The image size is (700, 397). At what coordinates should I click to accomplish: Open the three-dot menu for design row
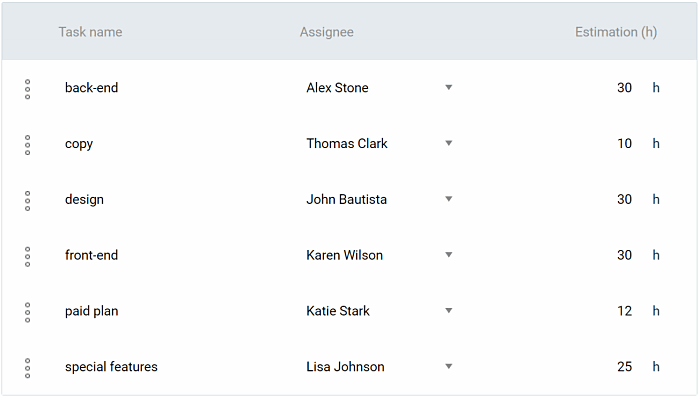pos(28,201)
